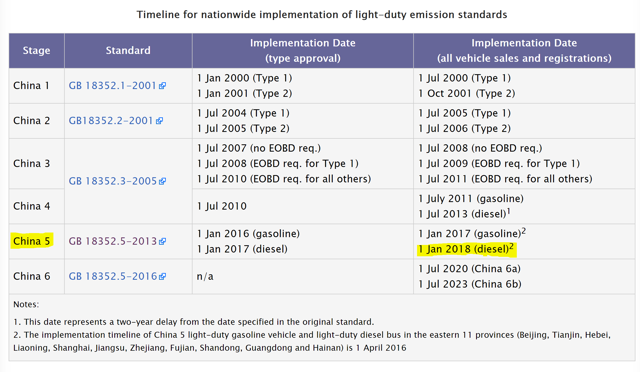This screenshot has width=640, height=372.
Task: Click Implementation Date (all vehicle sales and registrations) header
Action: [x=524, y=51]
